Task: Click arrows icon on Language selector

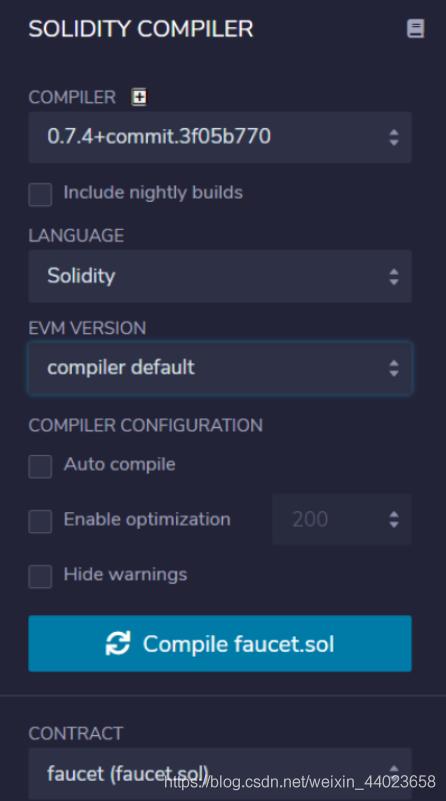Action: point(393,276)
